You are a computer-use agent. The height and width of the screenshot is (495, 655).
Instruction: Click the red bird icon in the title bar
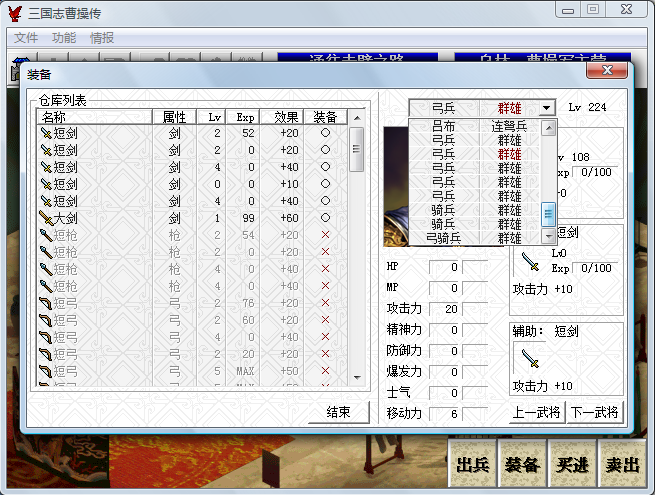coord(15,13)
